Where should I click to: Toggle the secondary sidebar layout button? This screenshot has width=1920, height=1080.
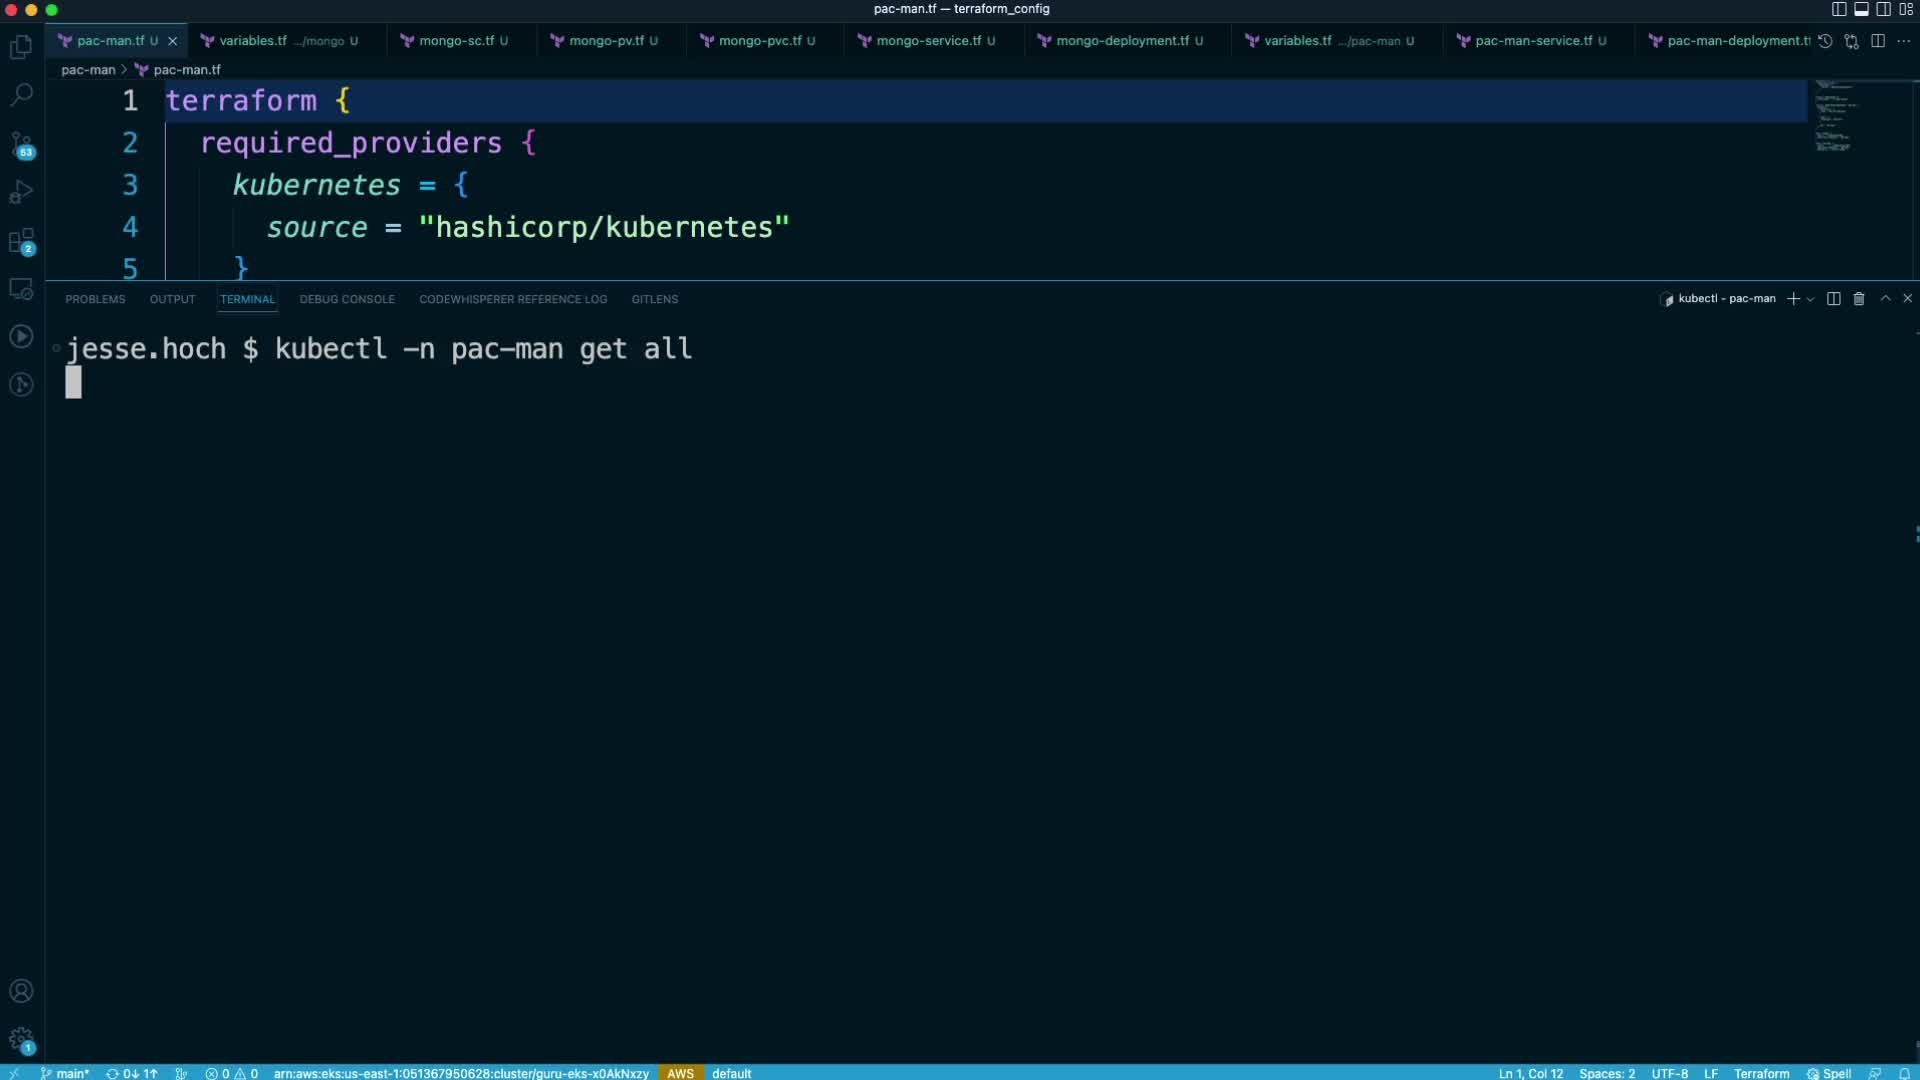click(1883, 9)
